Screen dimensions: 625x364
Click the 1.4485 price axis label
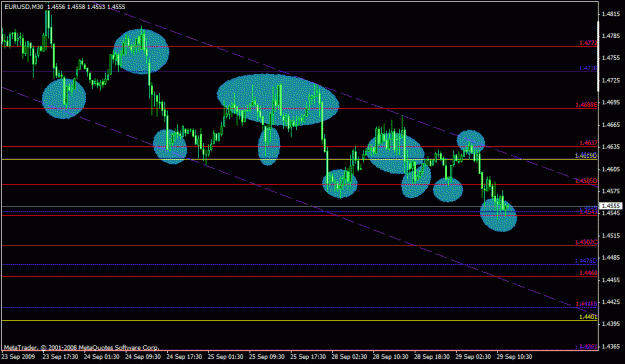point(611,258)
